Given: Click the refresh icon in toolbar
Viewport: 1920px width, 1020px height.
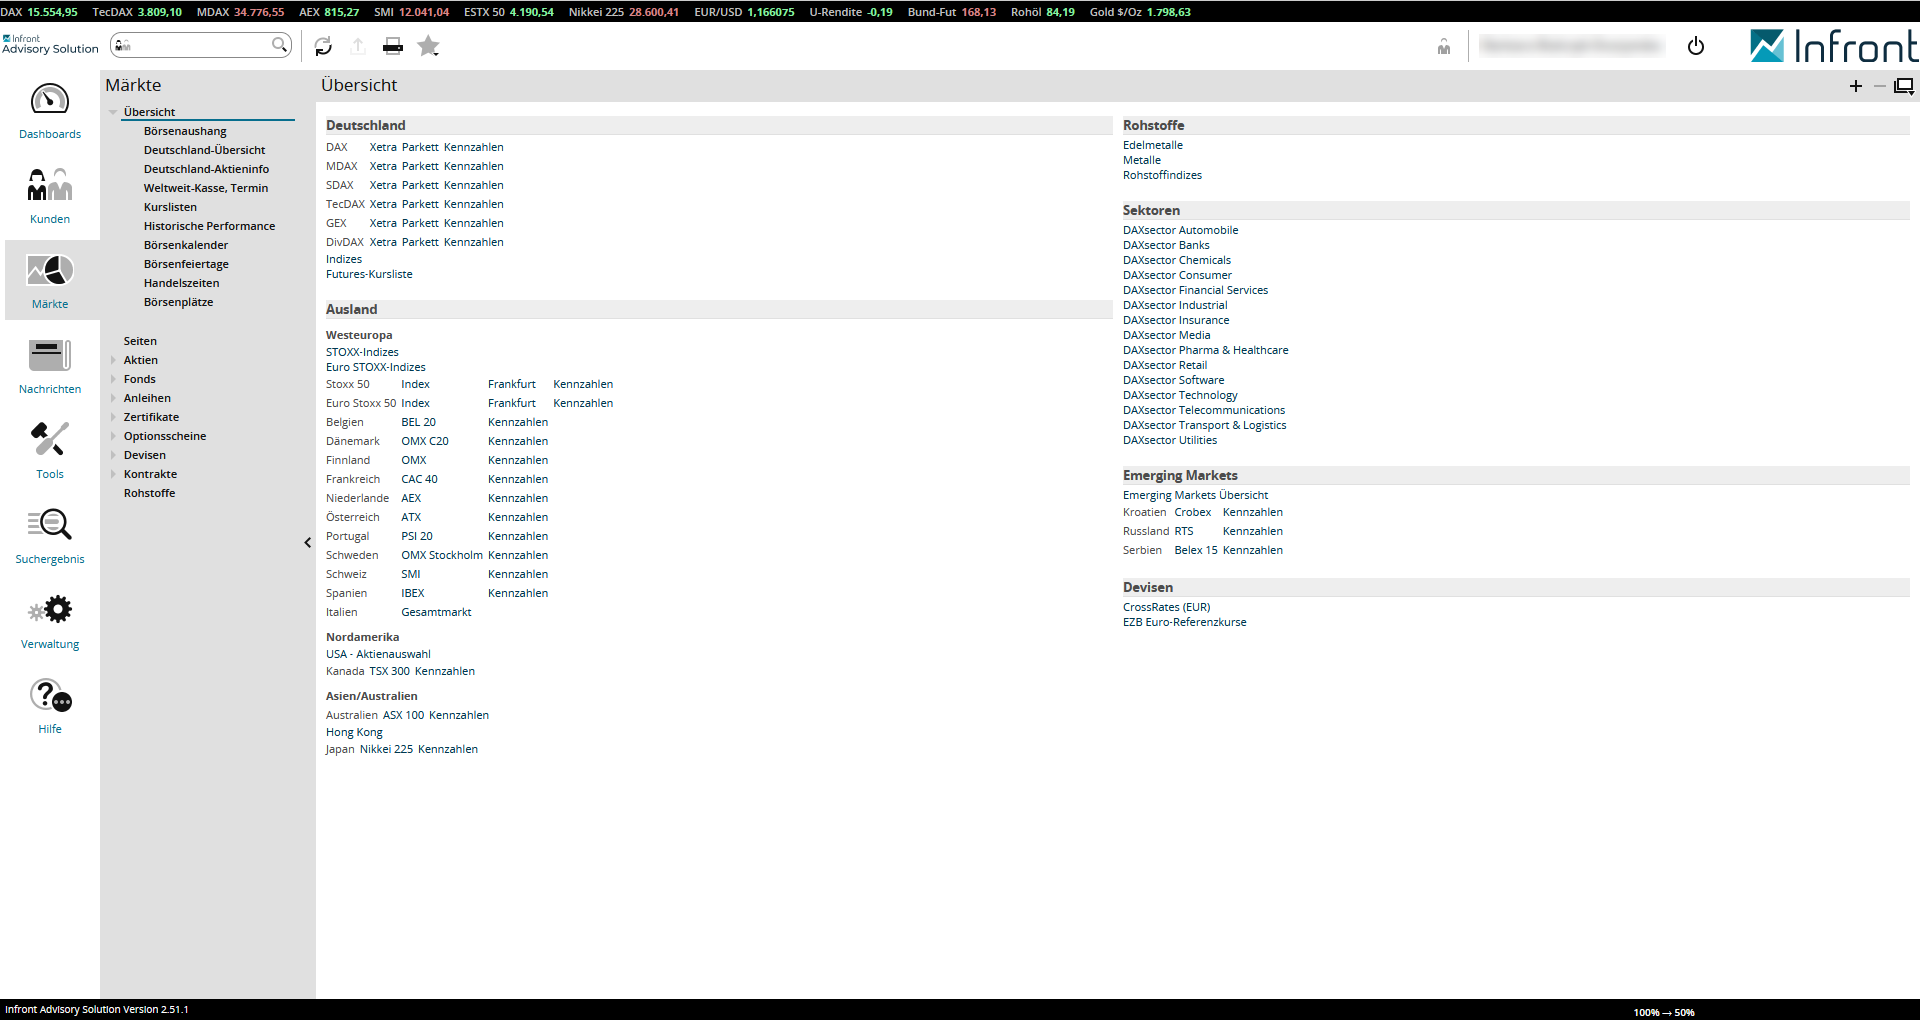Looking at the screenshot, I should (323, 46).
